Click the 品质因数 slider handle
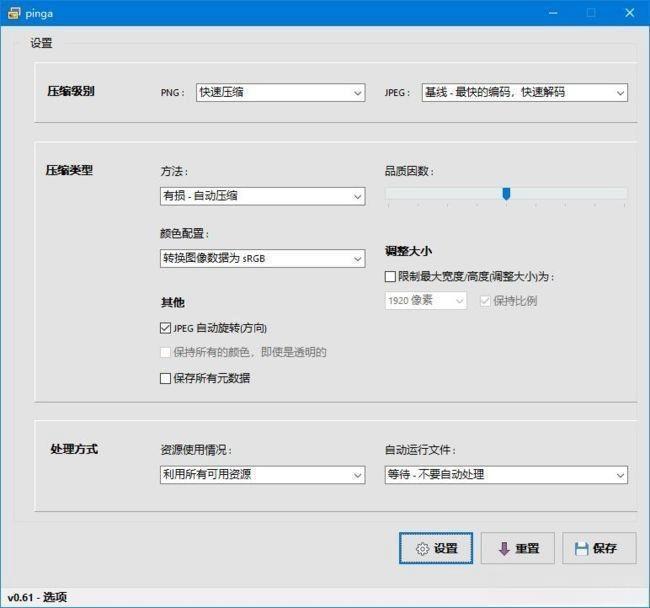The image size is (650, 608). click(x=506, y=194)
